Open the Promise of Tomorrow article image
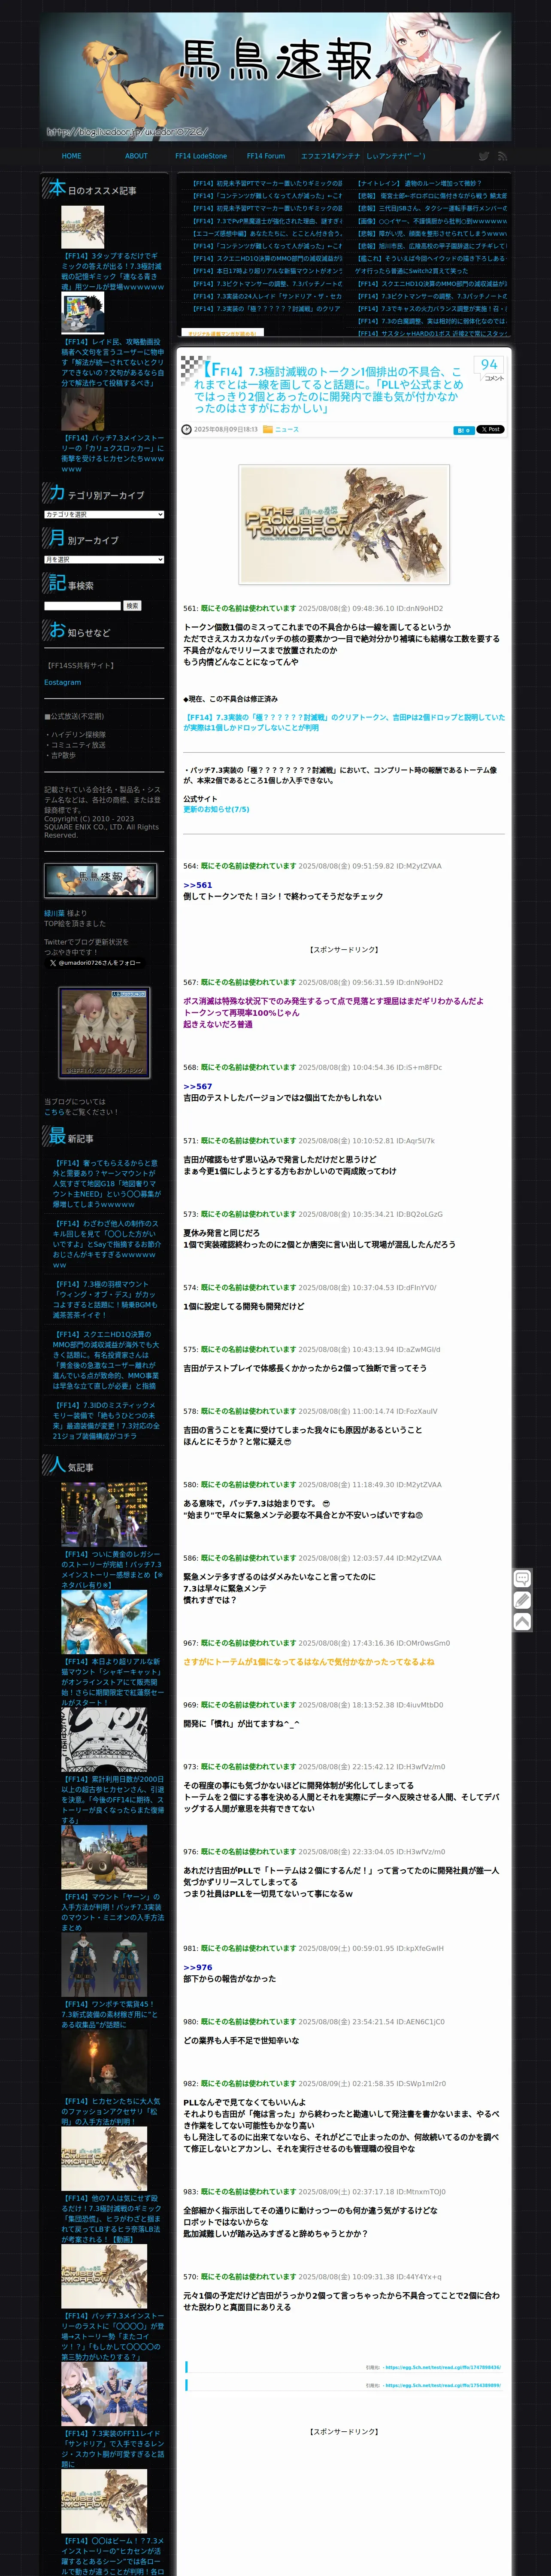This screenshot has height=2576, width=551. click(x=344, y=524)
